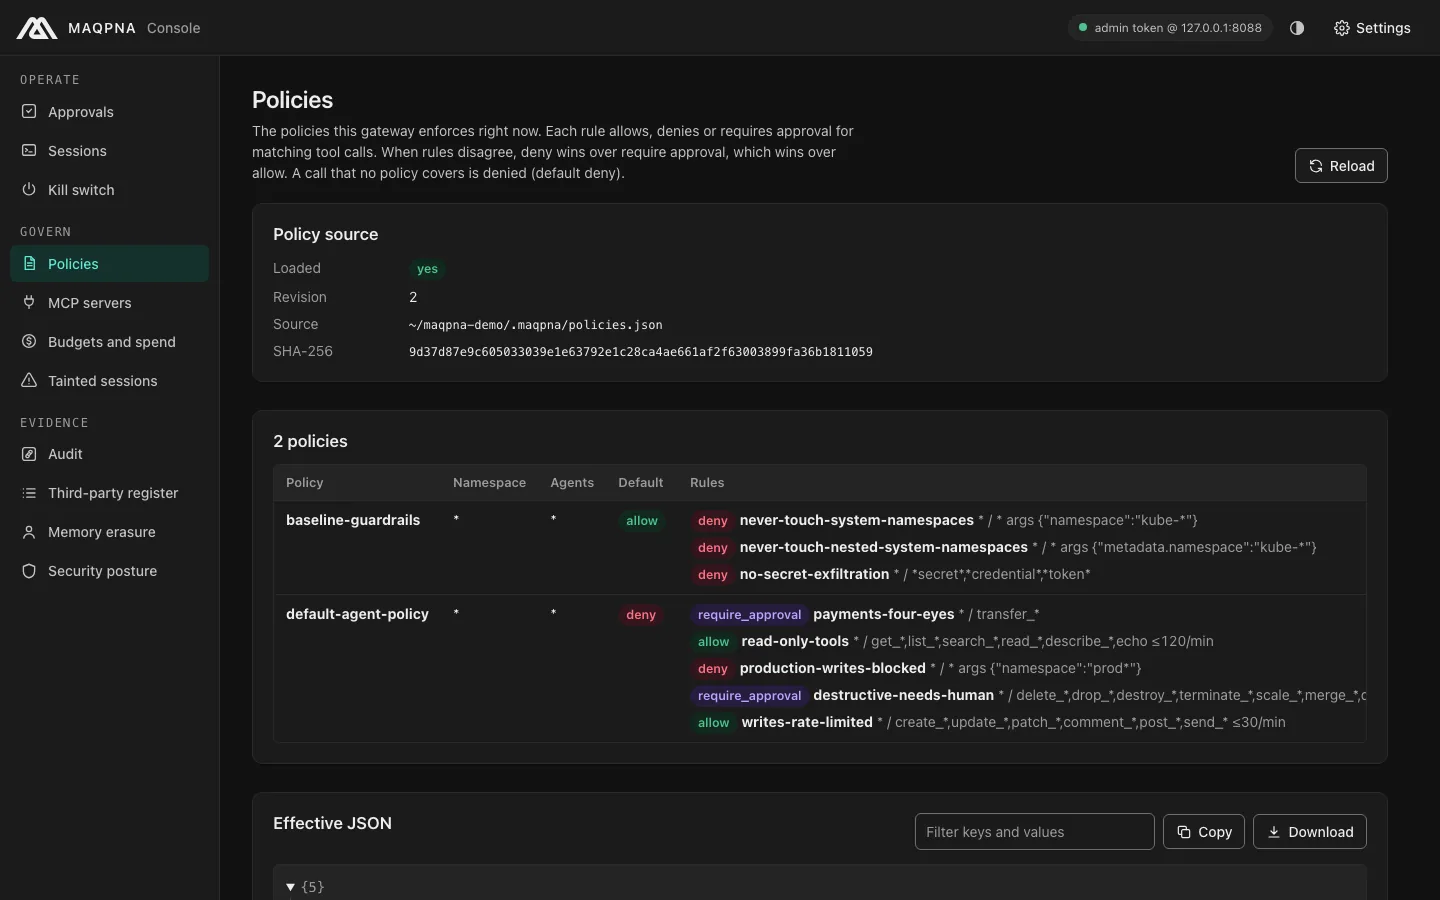Image resolution: width=1440 pixels, height=900 pixels.
Task: Toggle the dark/light theme switch
Action: pos(1297,28)
